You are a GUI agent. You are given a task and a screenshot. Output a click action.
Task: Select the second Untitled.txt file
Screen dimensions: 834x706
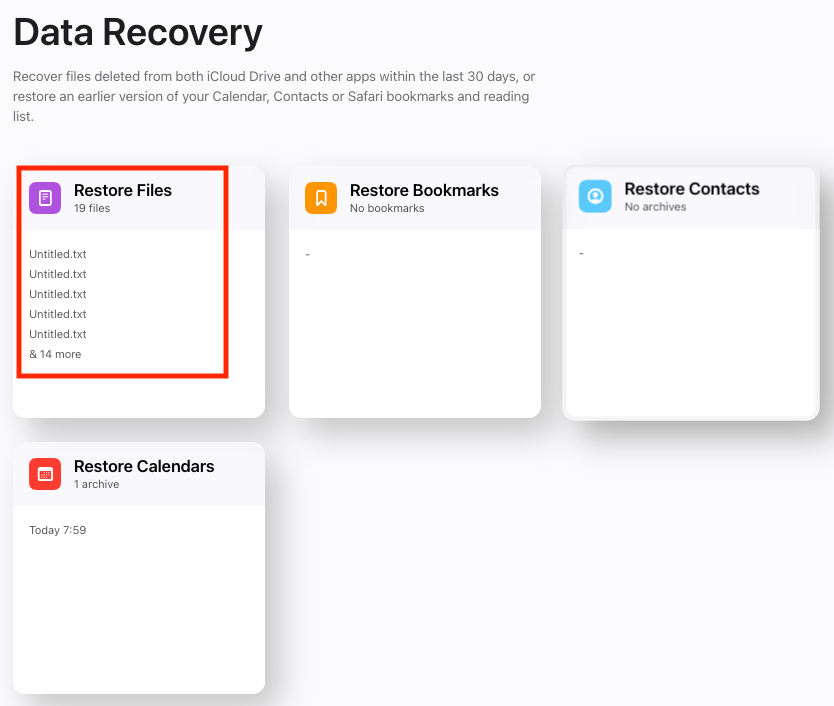click(x=55, y=274)
